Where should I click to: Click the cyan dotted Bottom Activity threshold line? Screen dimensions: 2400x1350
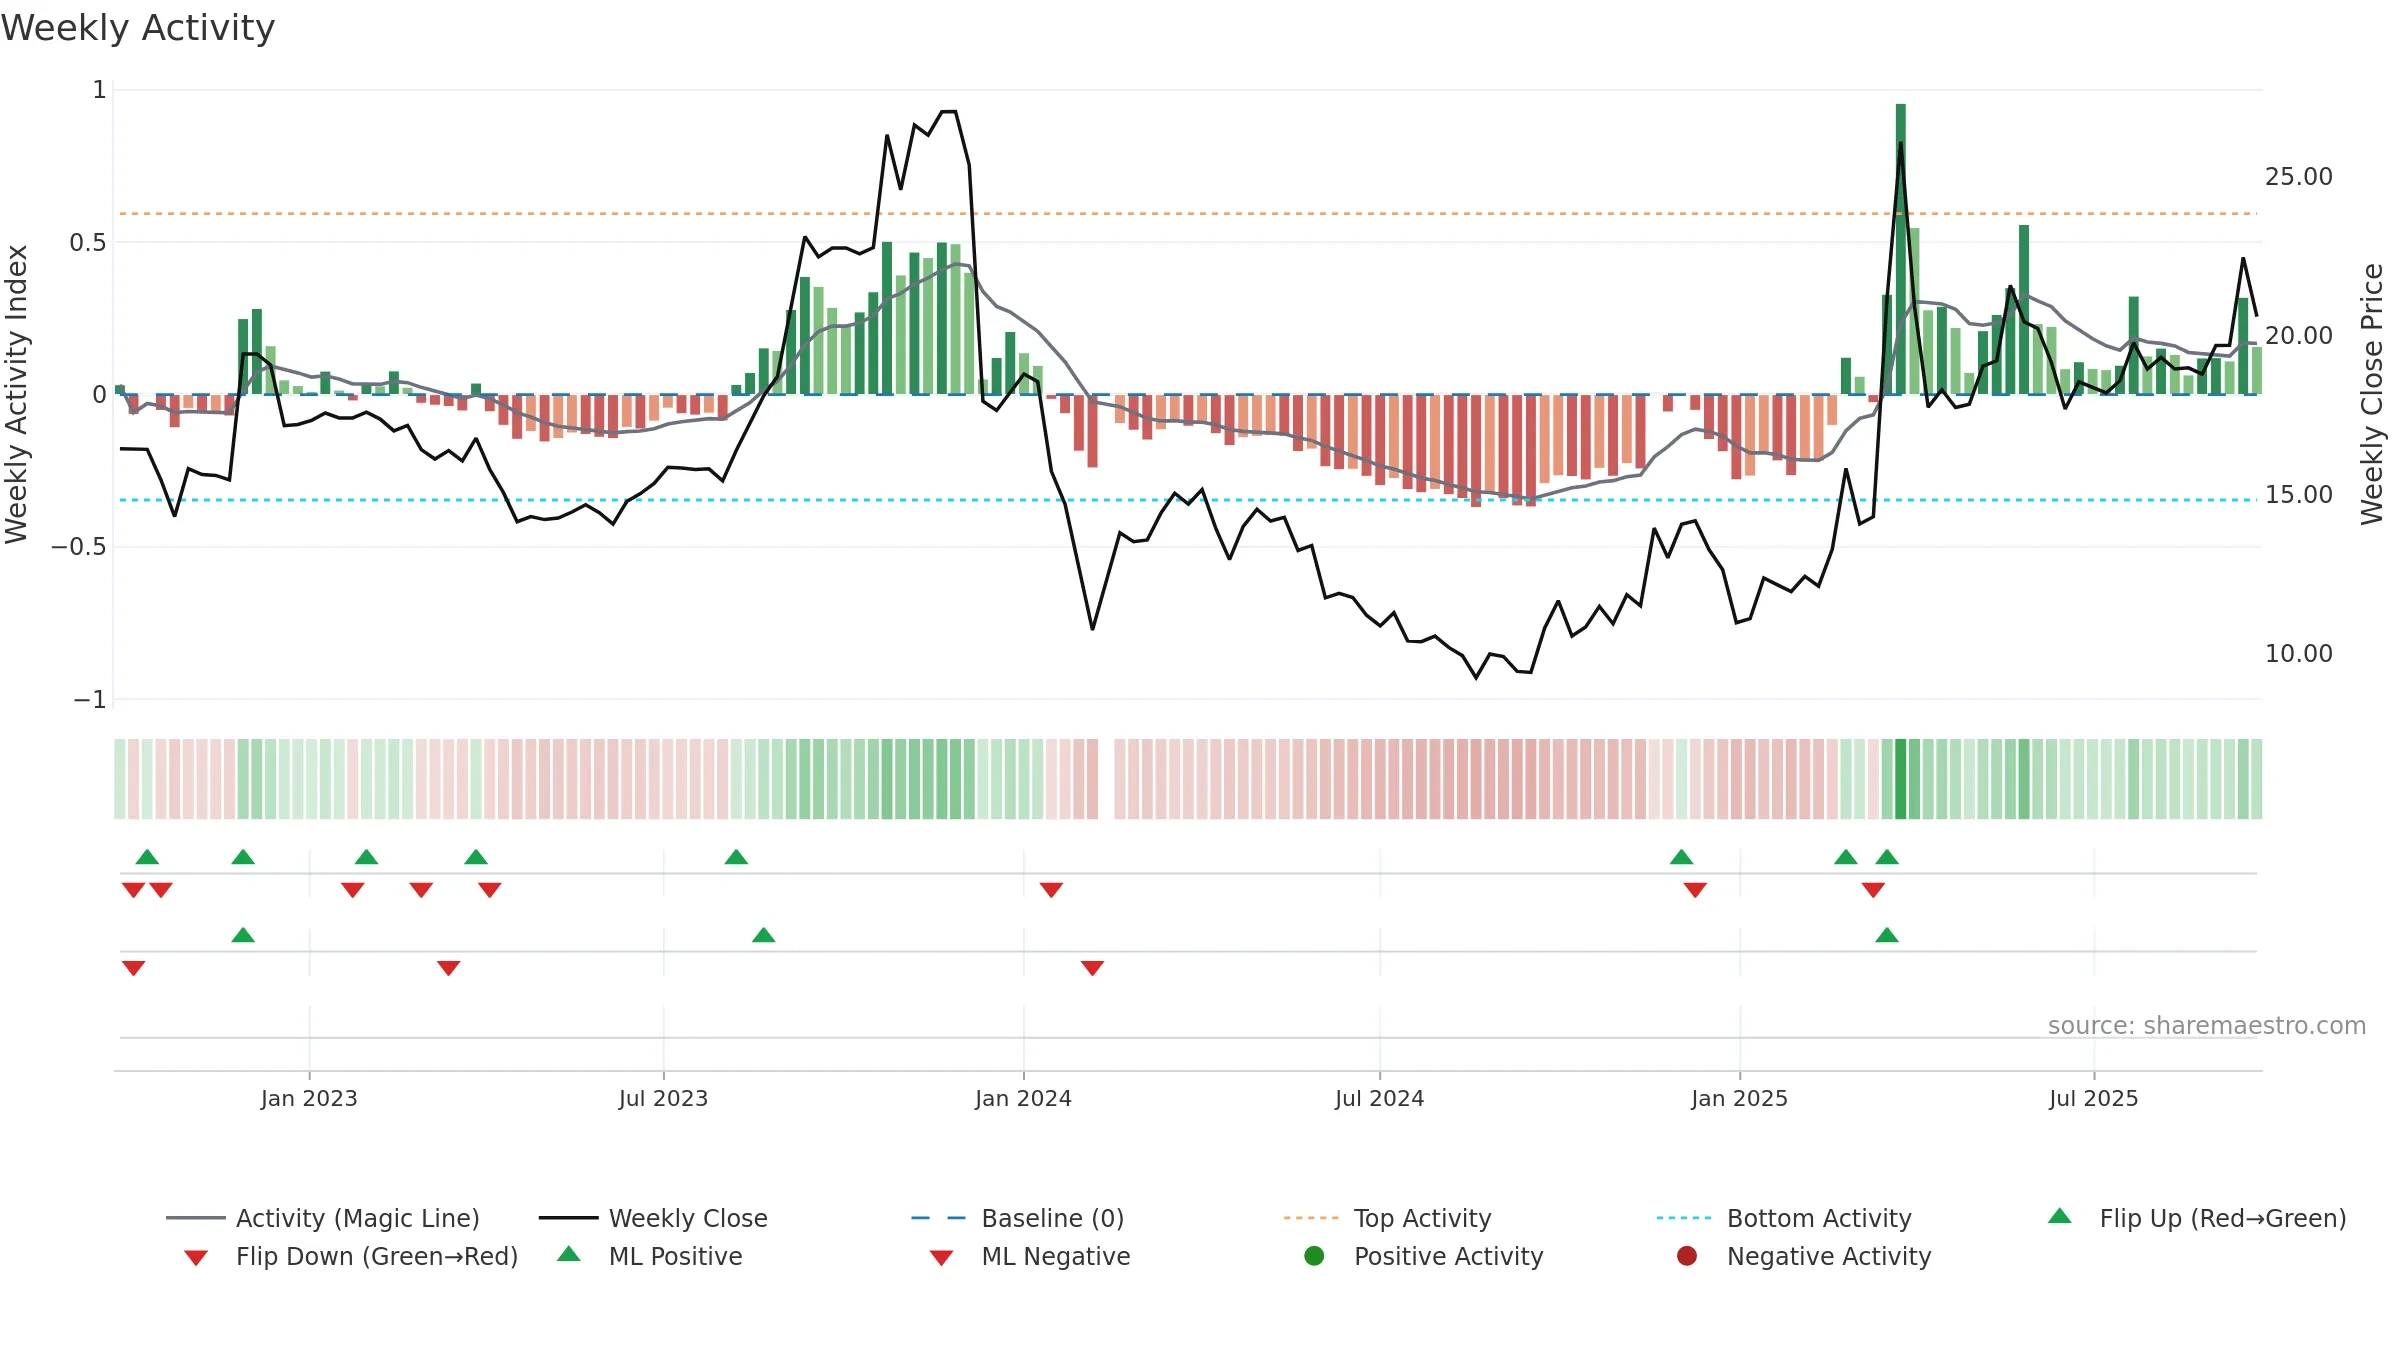[1188, 499]
